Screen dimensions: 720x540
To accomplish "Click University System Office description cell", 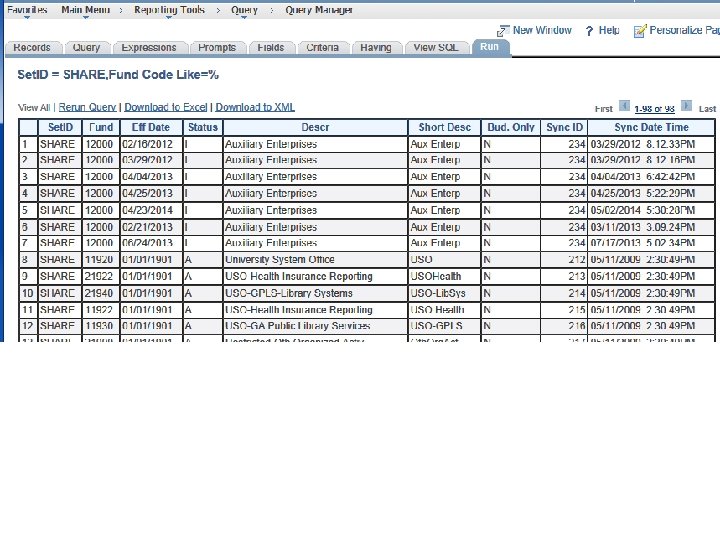I will (x=315, y=259).
